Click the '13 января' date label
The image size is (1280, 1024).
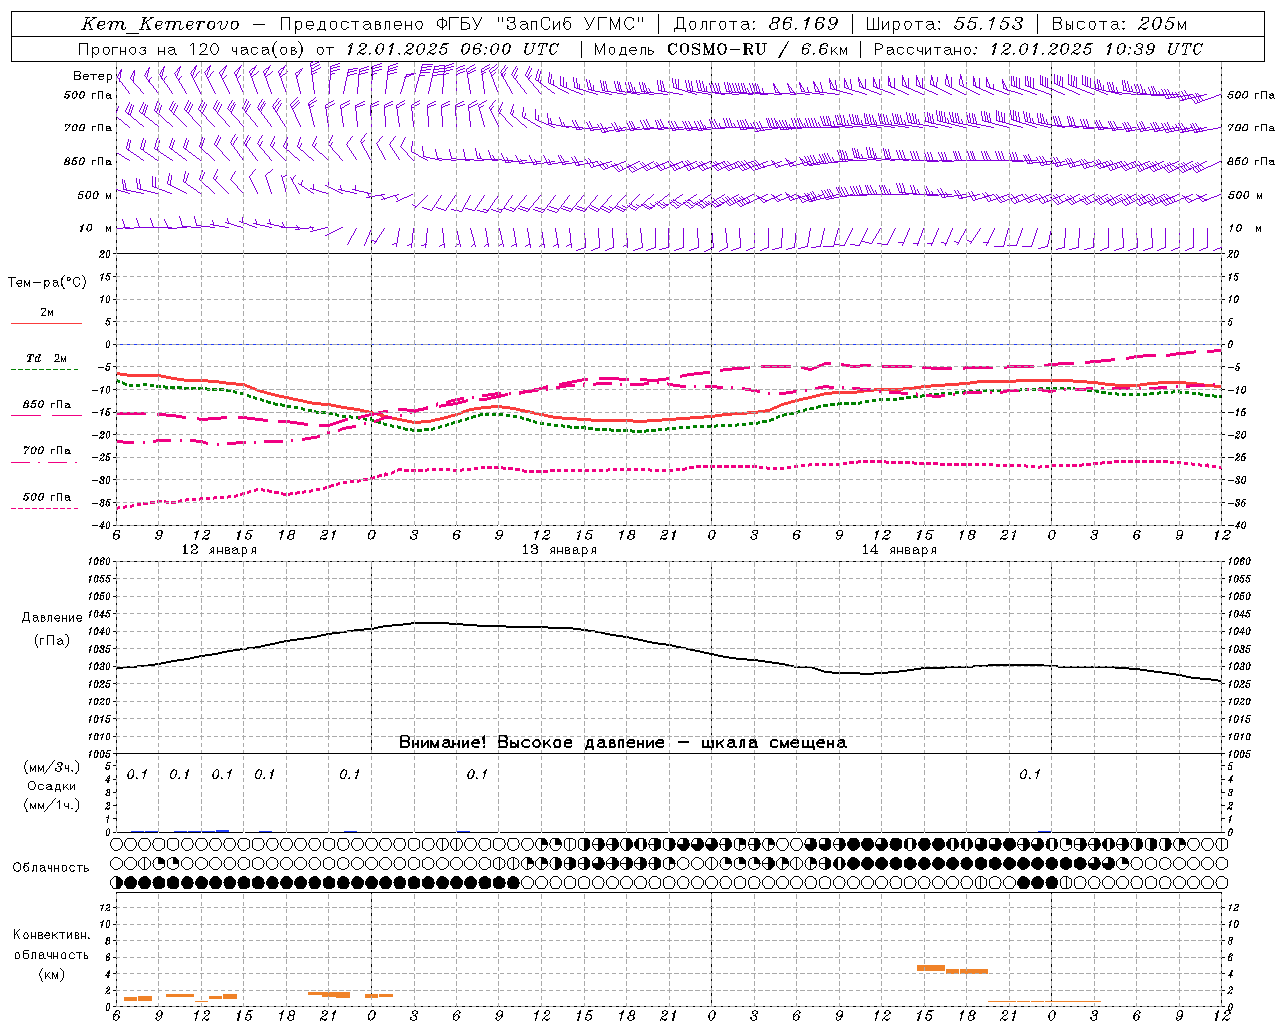(559, 550)
